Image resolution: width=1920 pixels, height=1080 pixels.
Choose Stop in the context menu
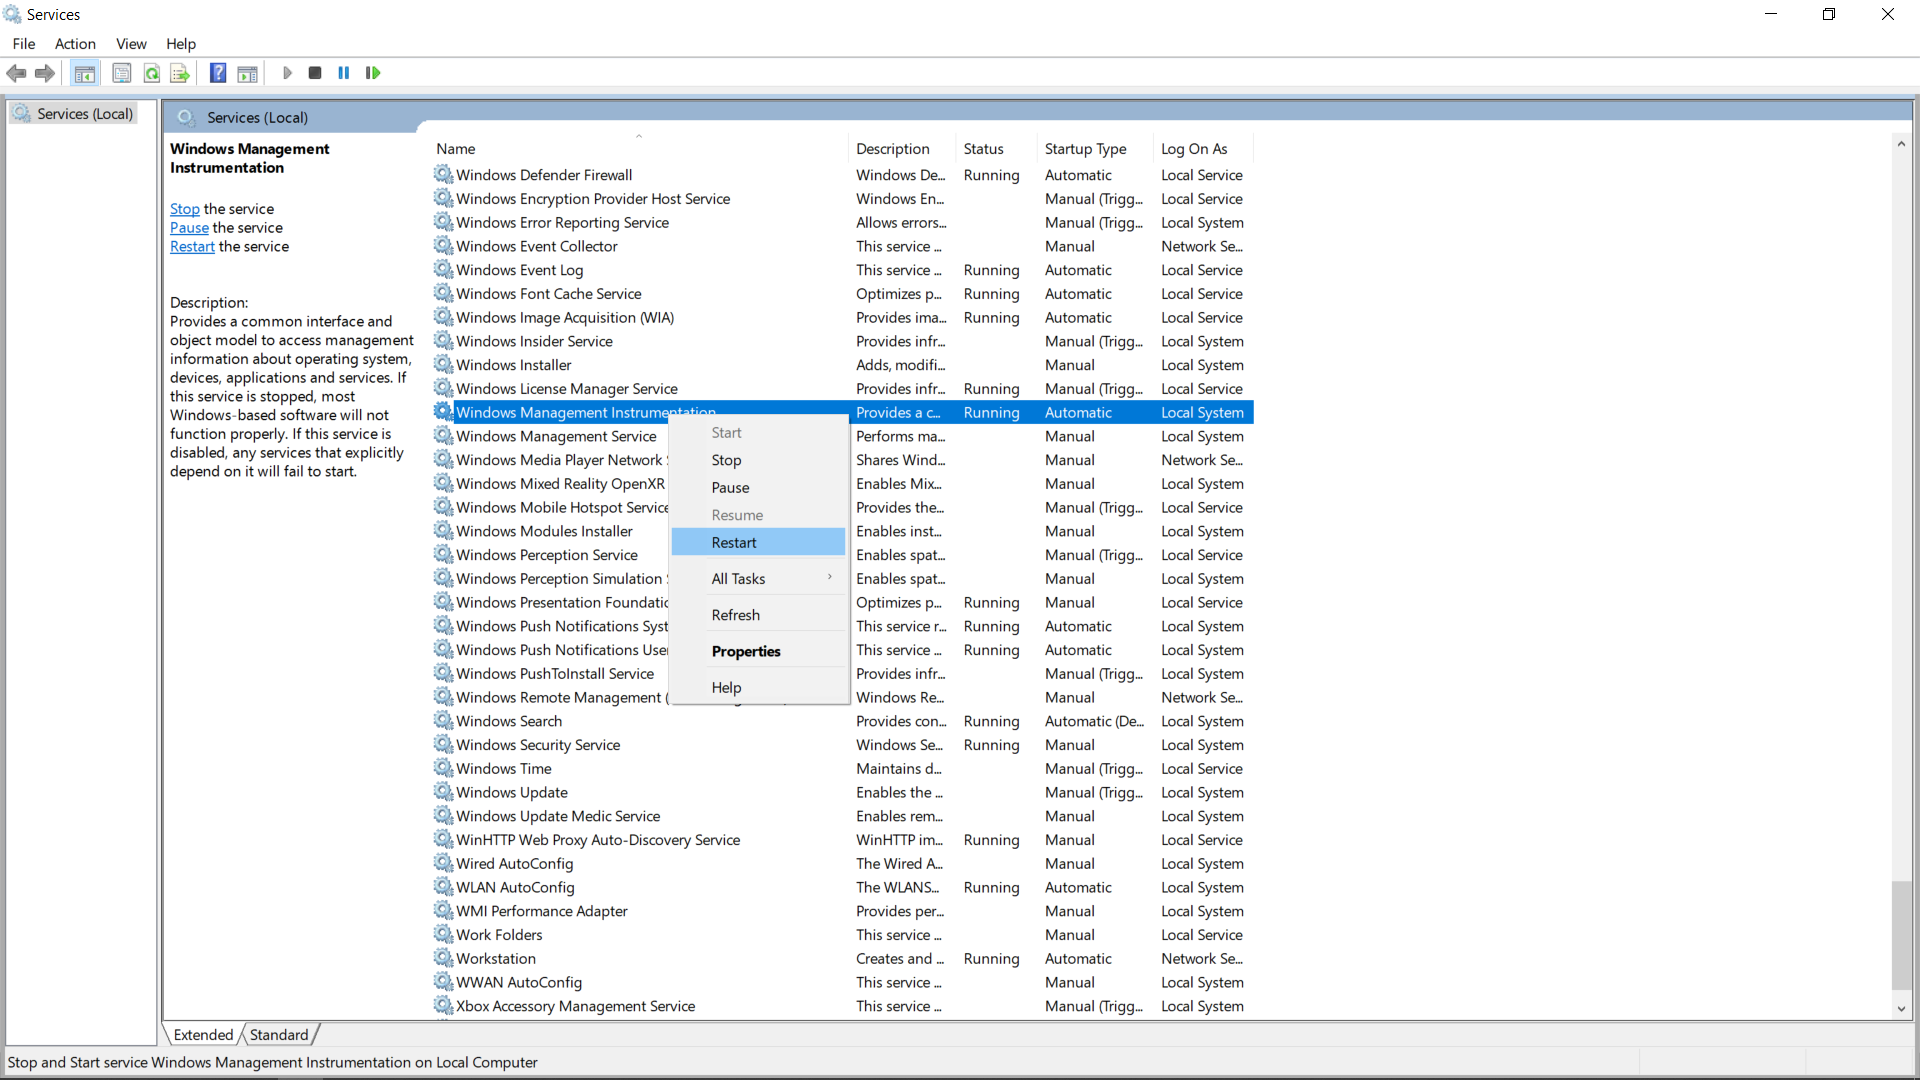[759, 460]
